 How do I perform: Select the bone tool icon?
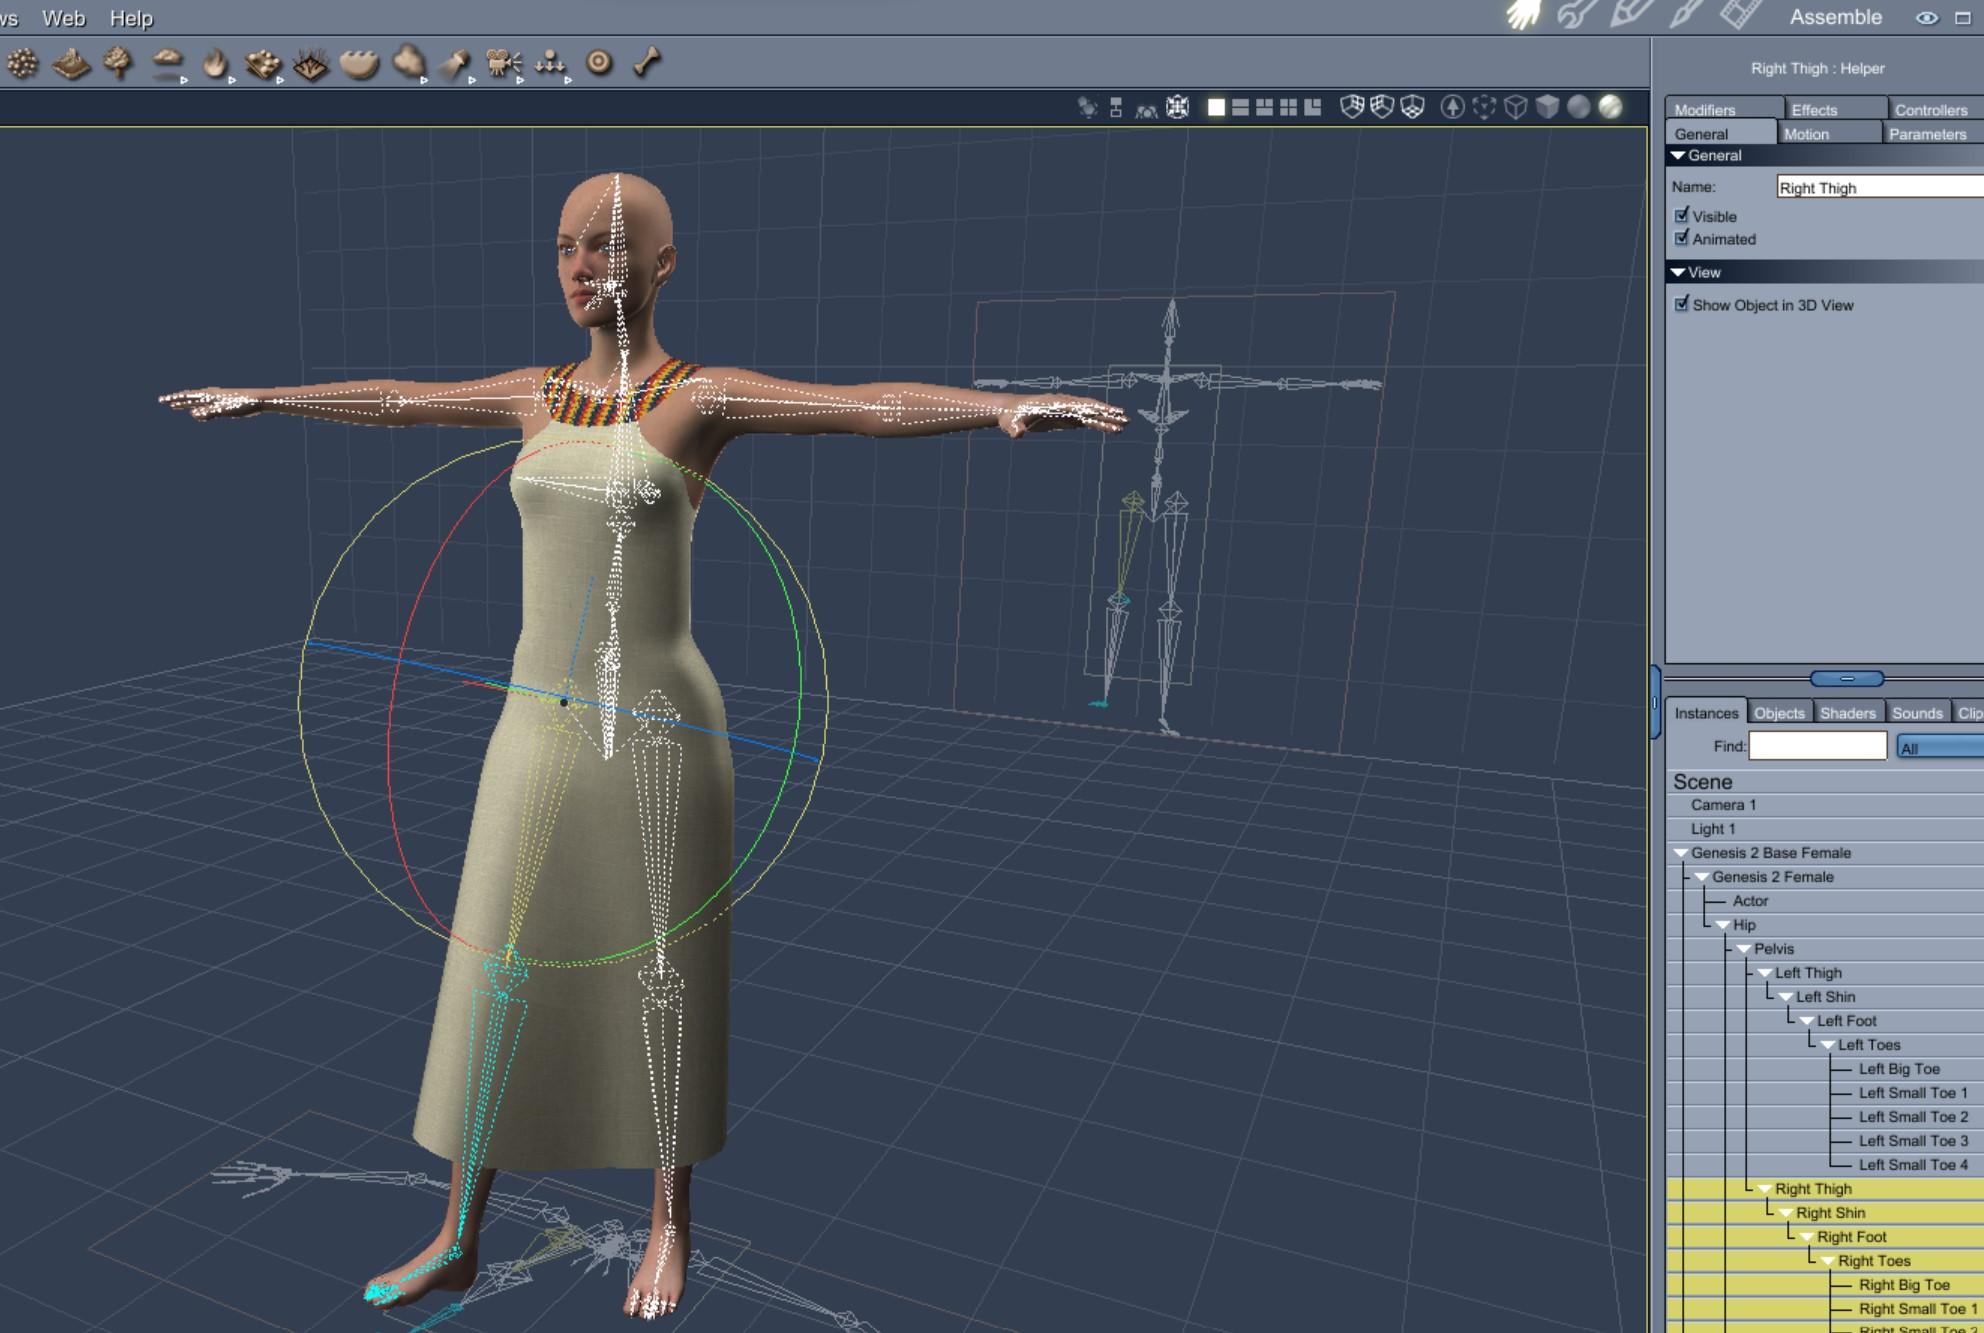647,62
